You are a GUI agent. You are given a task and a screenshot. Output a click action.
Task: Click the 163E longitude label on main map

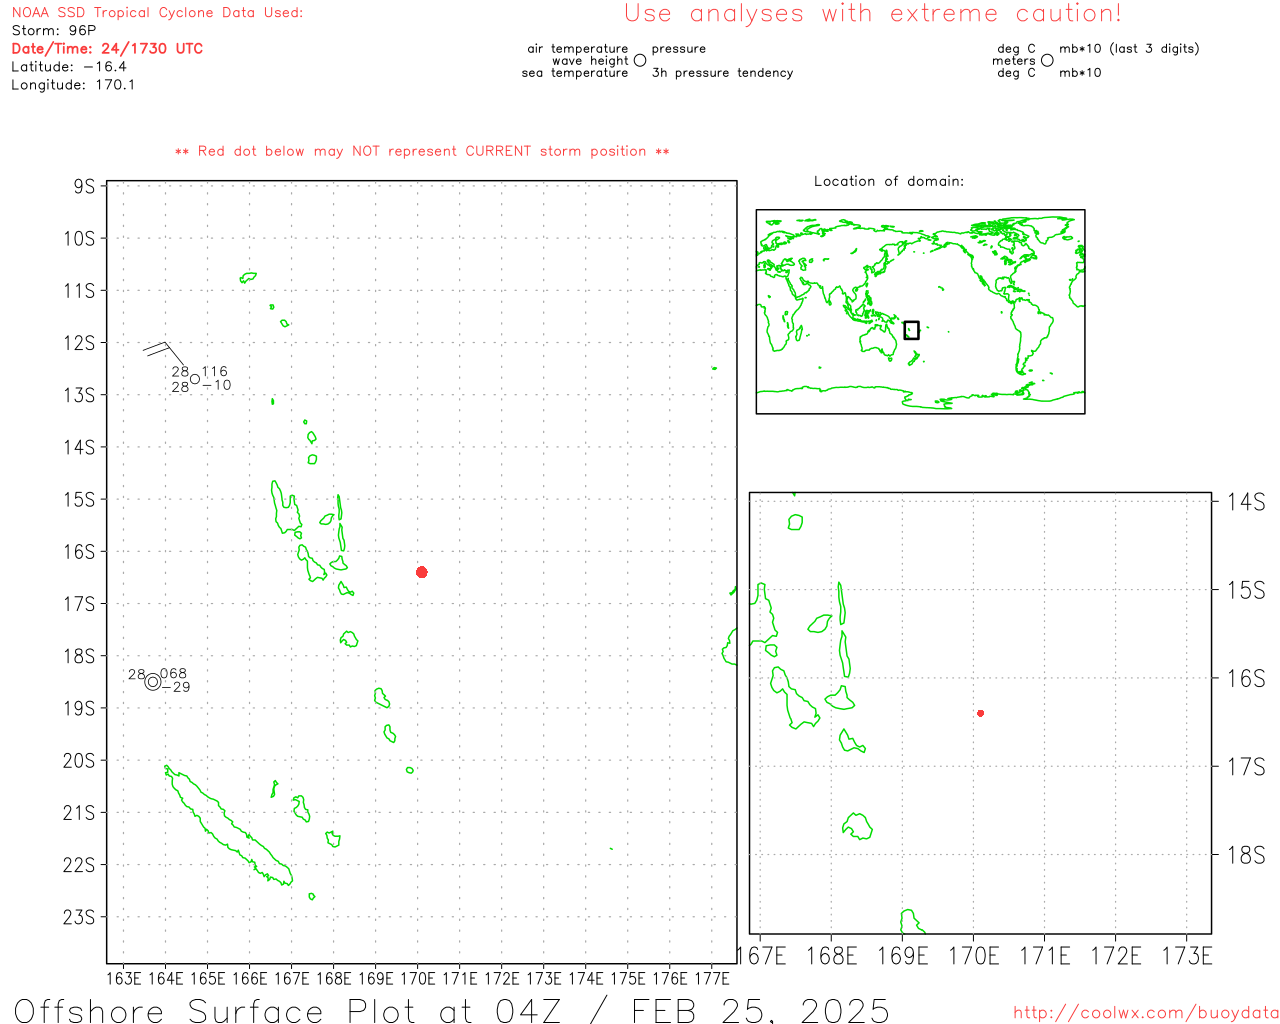pos(124,978)
